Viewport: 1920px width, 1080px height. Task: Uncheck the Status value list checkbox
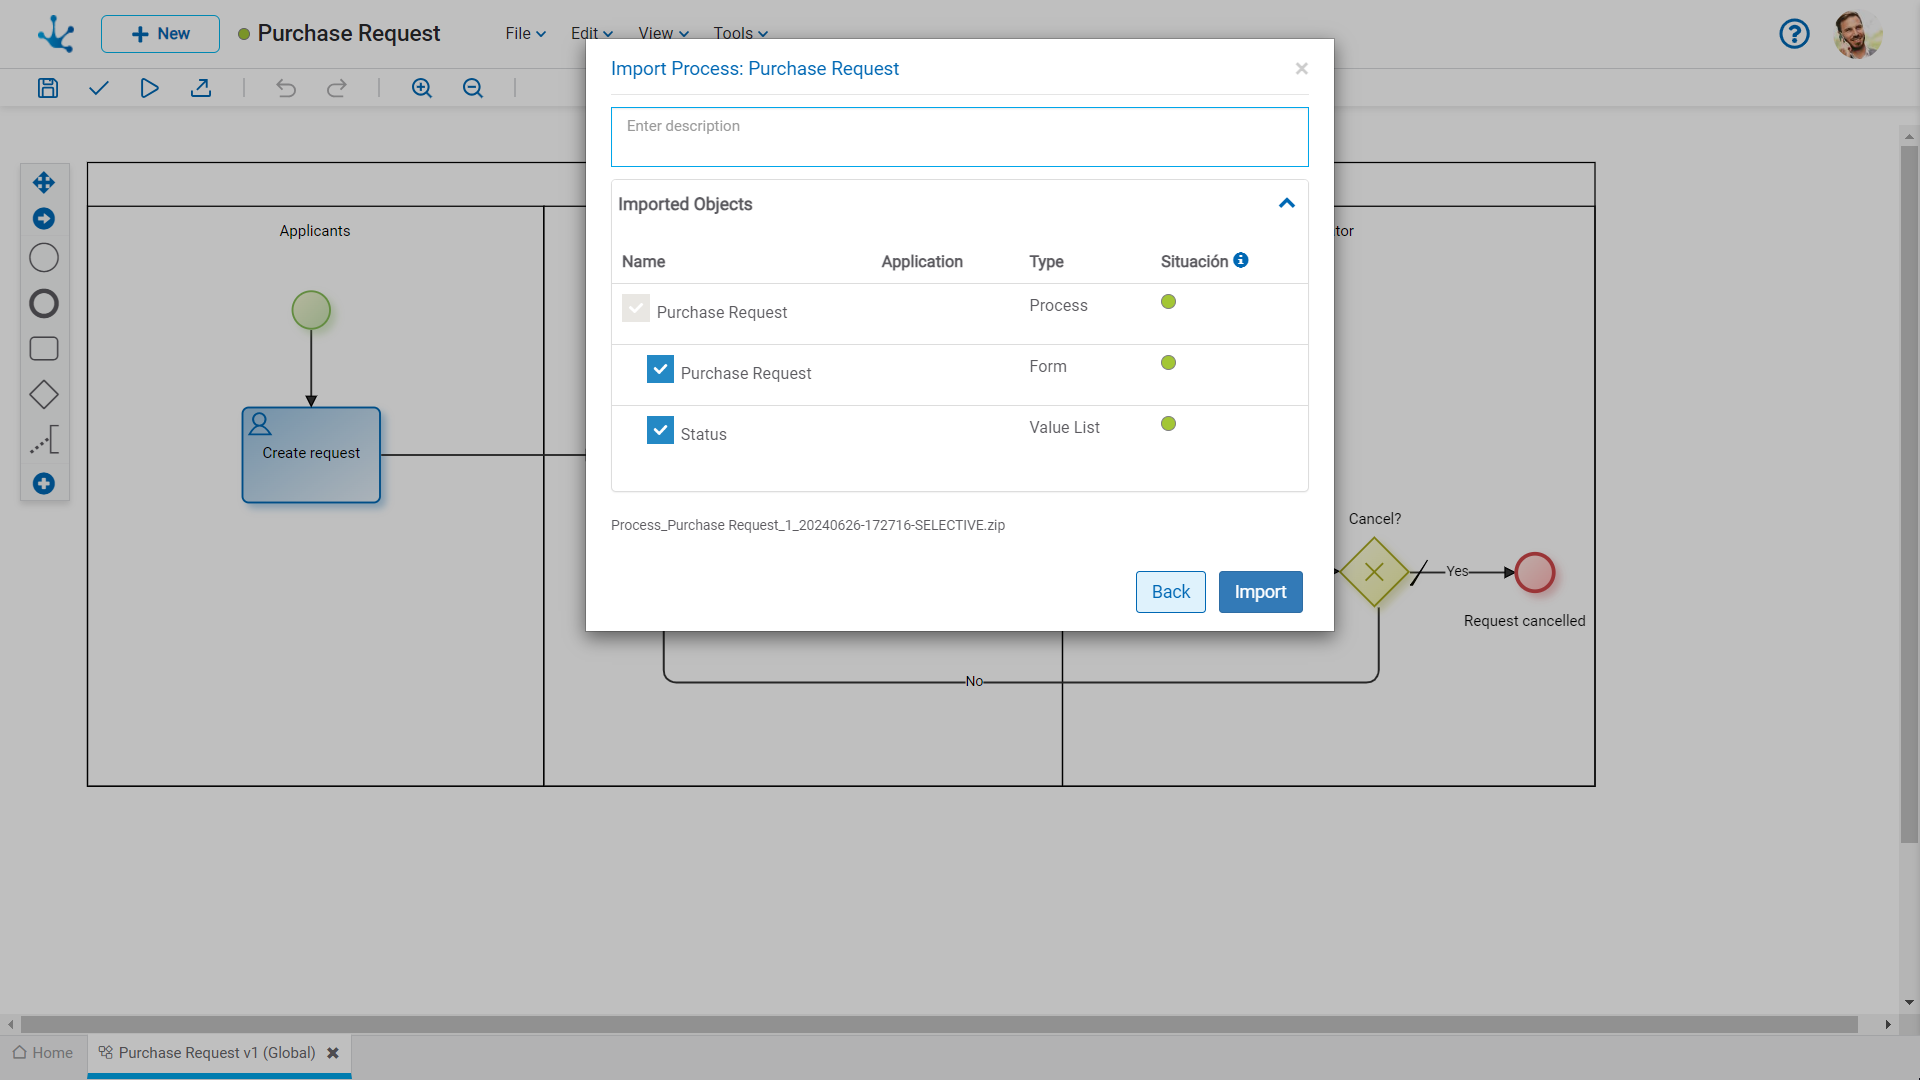click(x=660, y=430)
